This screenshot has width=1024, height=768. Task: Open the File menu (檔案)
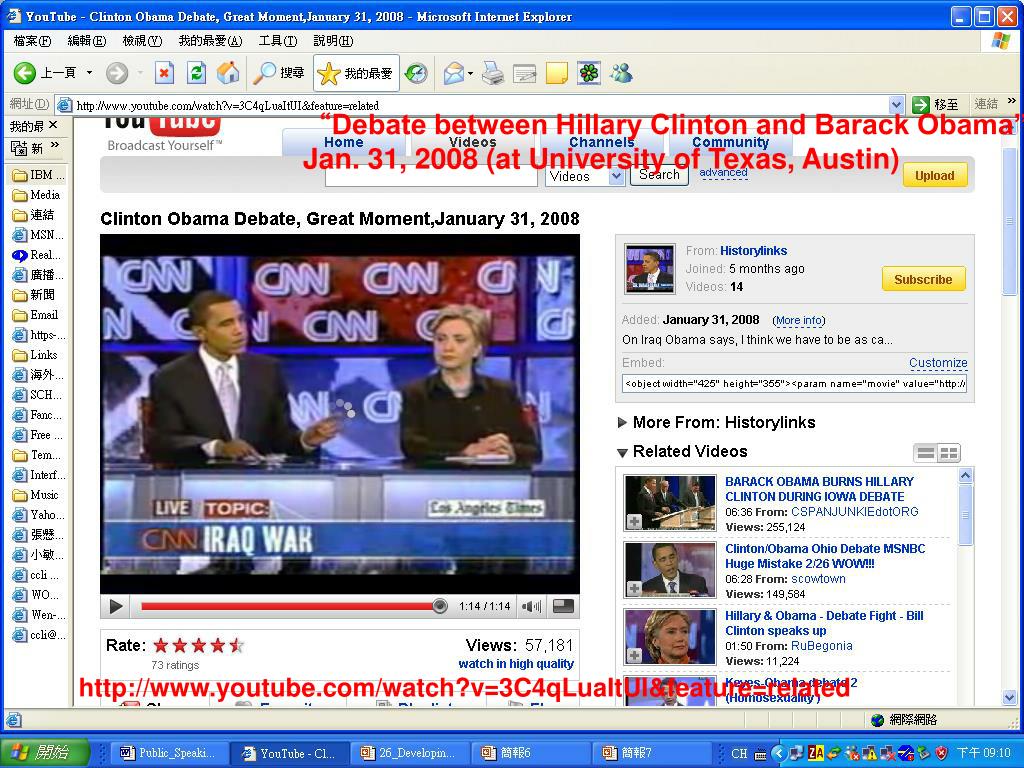point(32,41)
